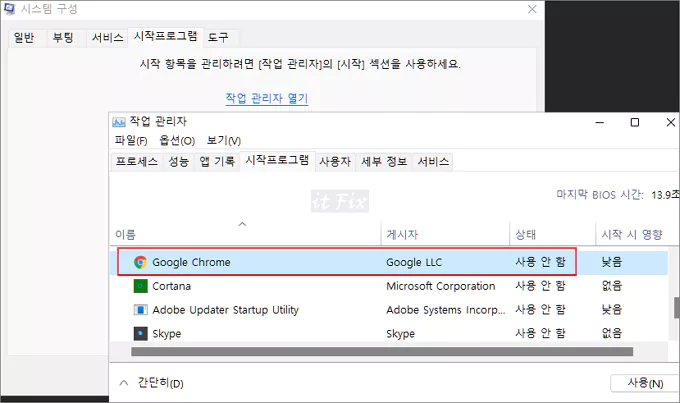Minimize the Task Manager window
This screenshot has height=403, width=680.
(600, 122)
